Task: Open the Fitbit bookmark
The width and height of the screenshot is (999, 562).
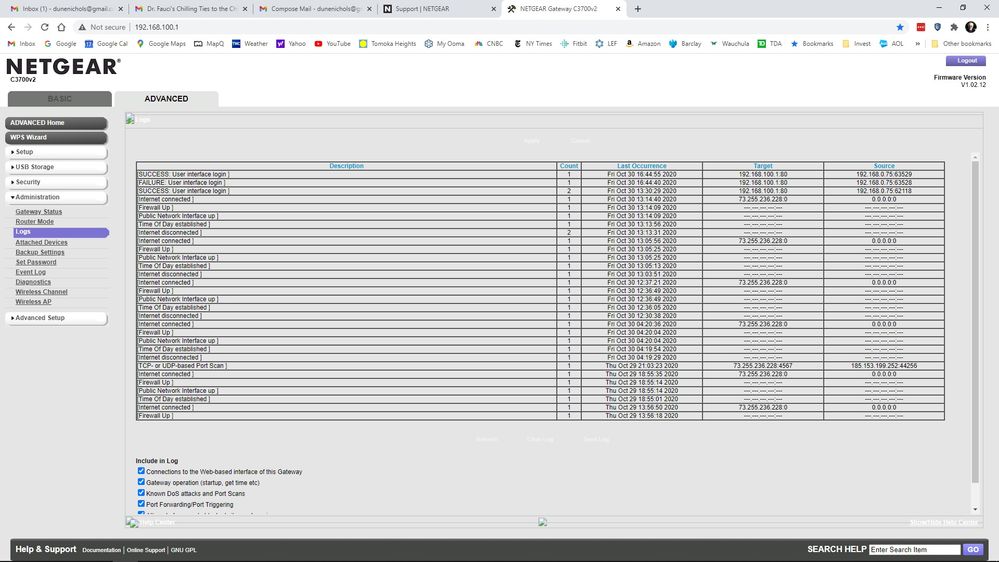Action: point(573,44)
